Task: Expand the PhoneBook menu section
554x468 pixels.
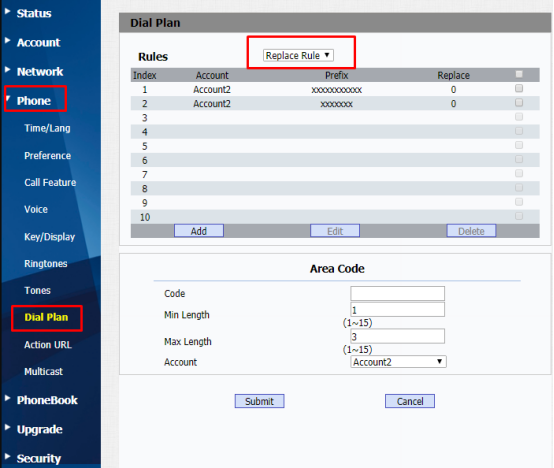Action: click(47, 400)
